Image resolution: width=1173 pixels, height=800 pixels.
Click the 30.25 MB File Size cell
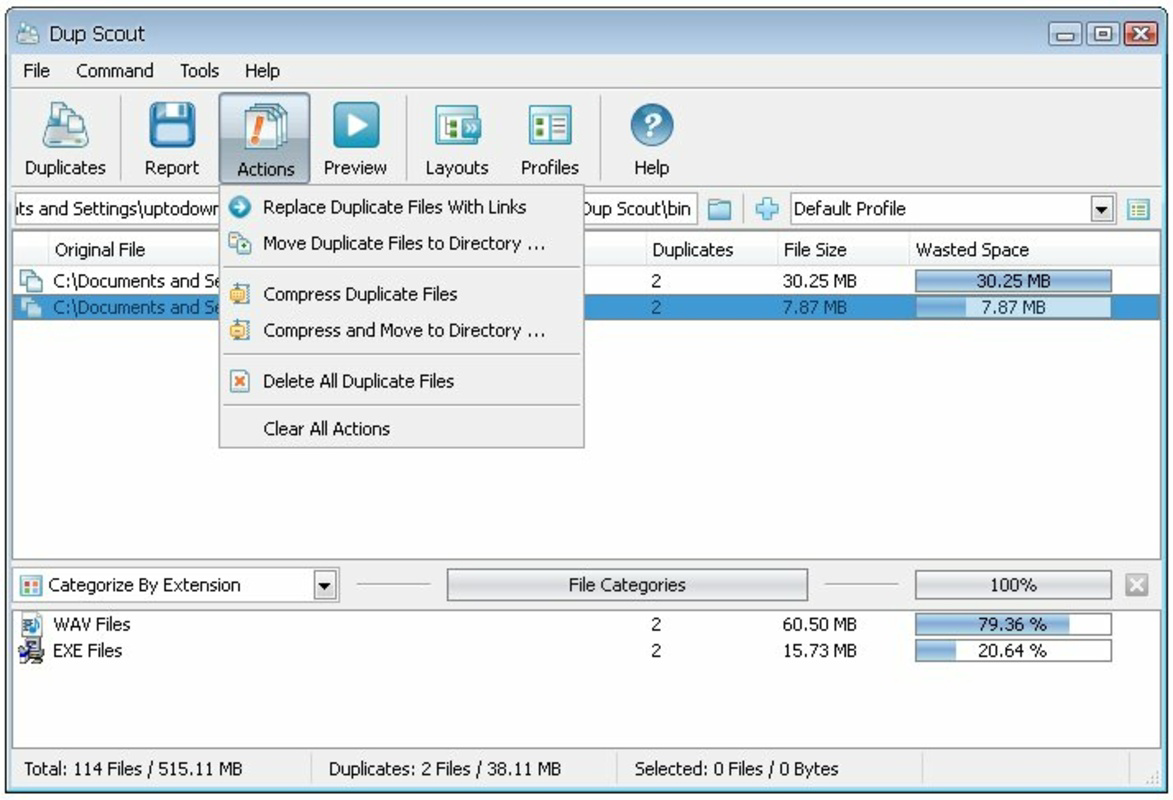click(819, 281)
